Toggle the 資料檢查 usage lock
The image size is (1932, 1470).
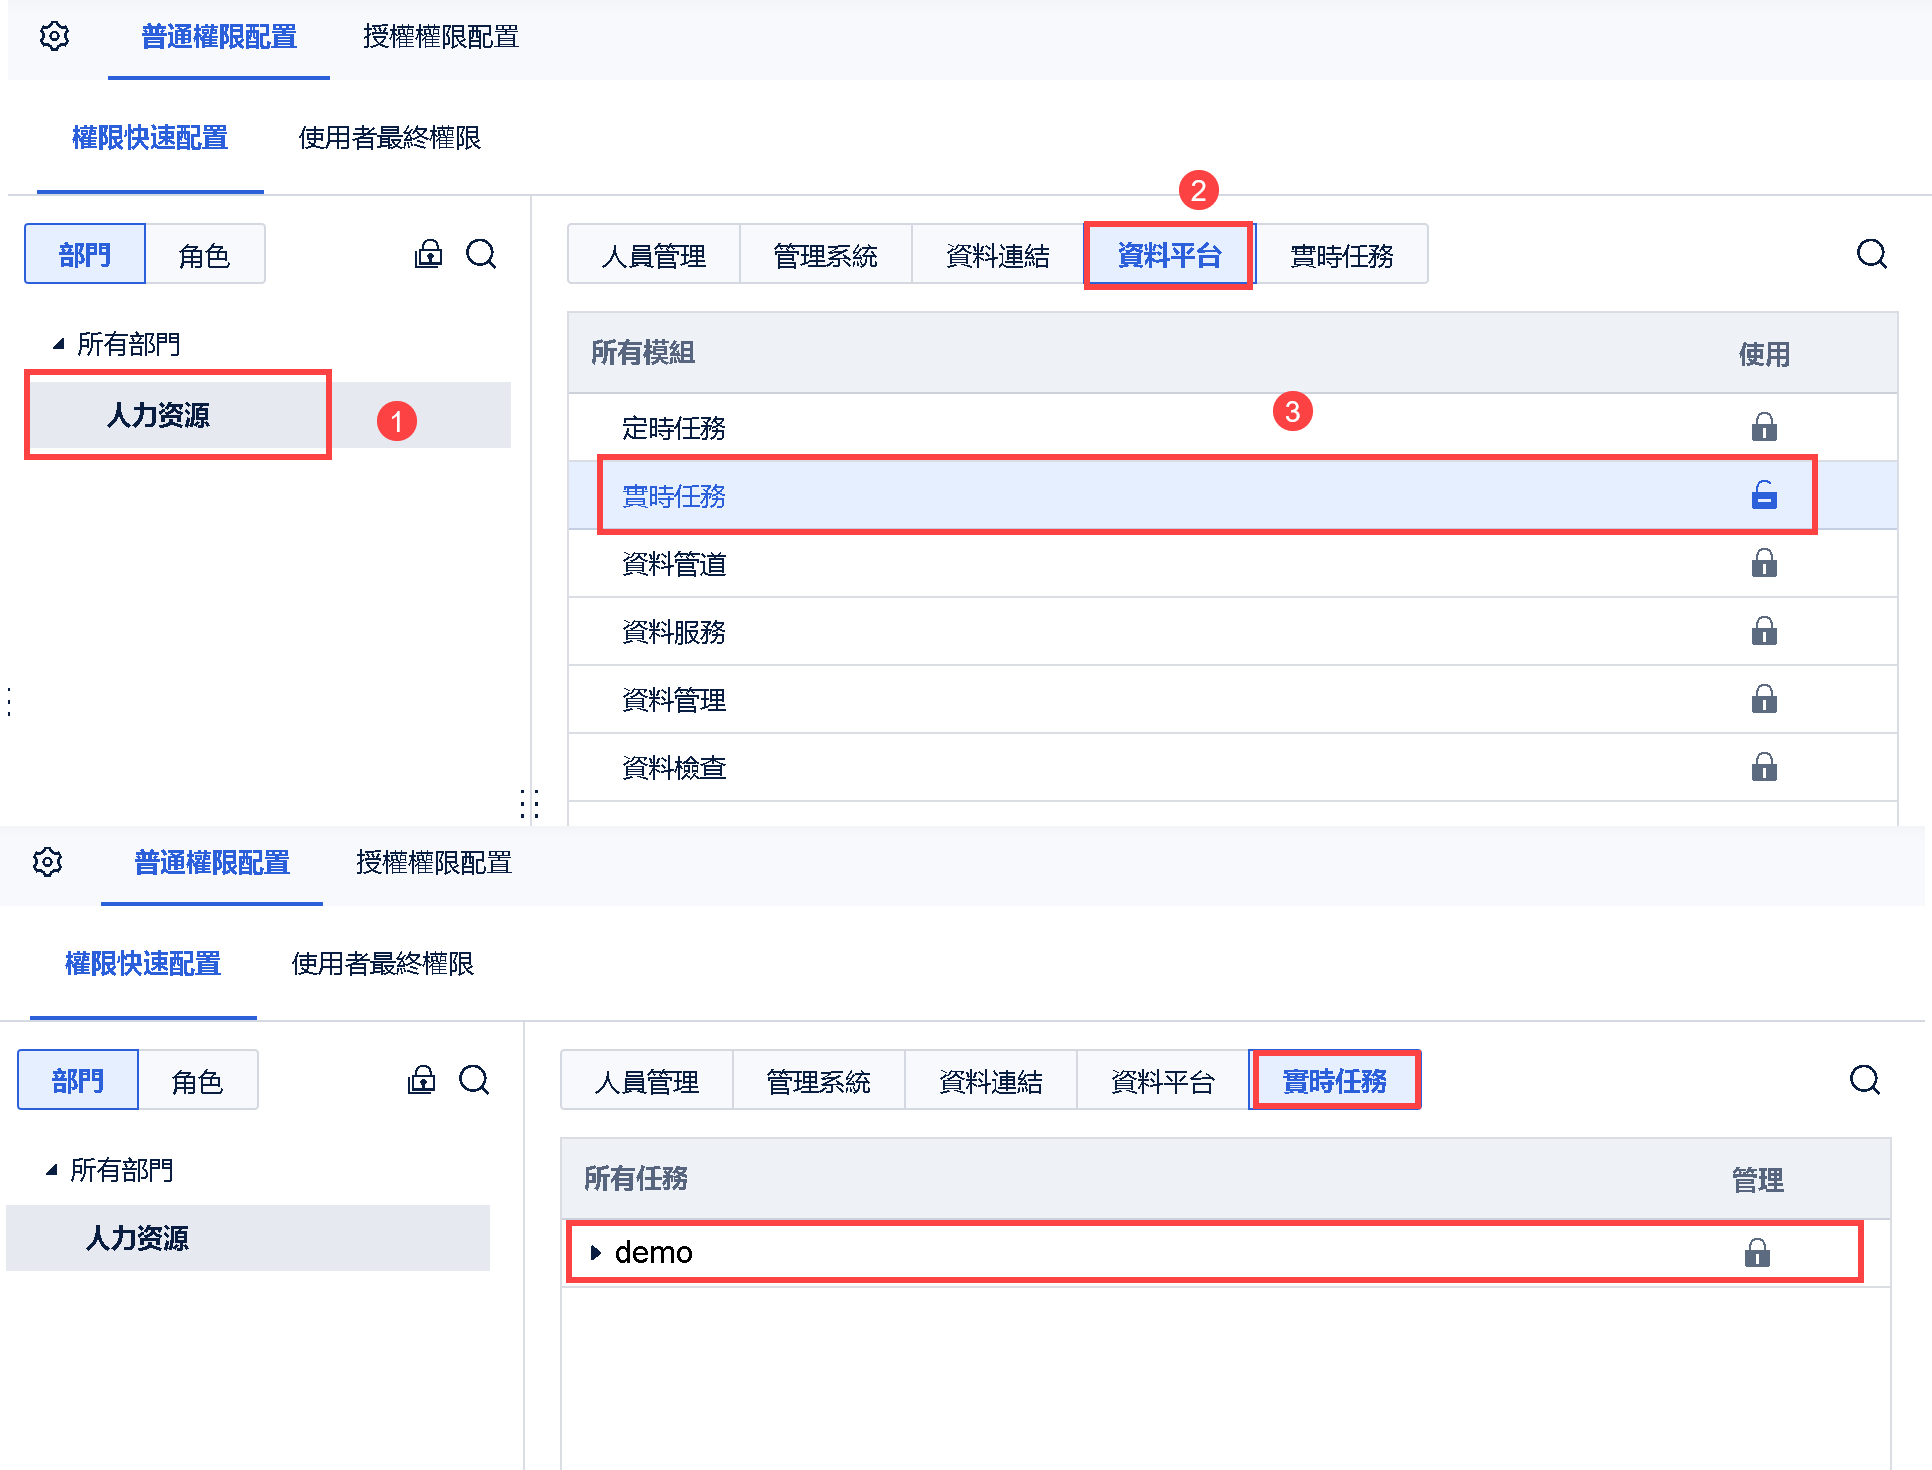coord(1764,767)
